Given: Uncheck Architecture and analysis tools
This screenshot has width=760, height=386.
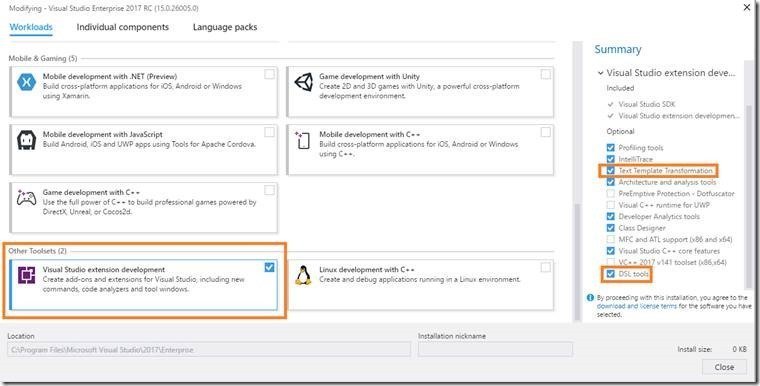Looking at the screenshot, I should click(611, 182).
